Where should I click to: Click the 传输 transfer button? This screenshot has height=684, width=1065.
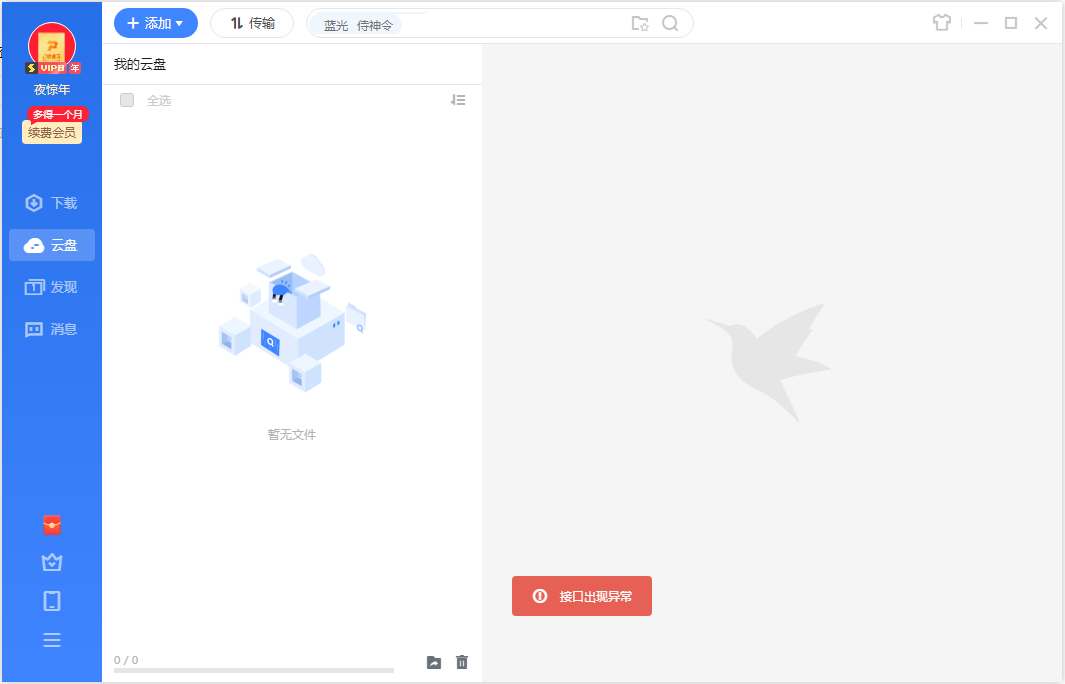(252, 23)
